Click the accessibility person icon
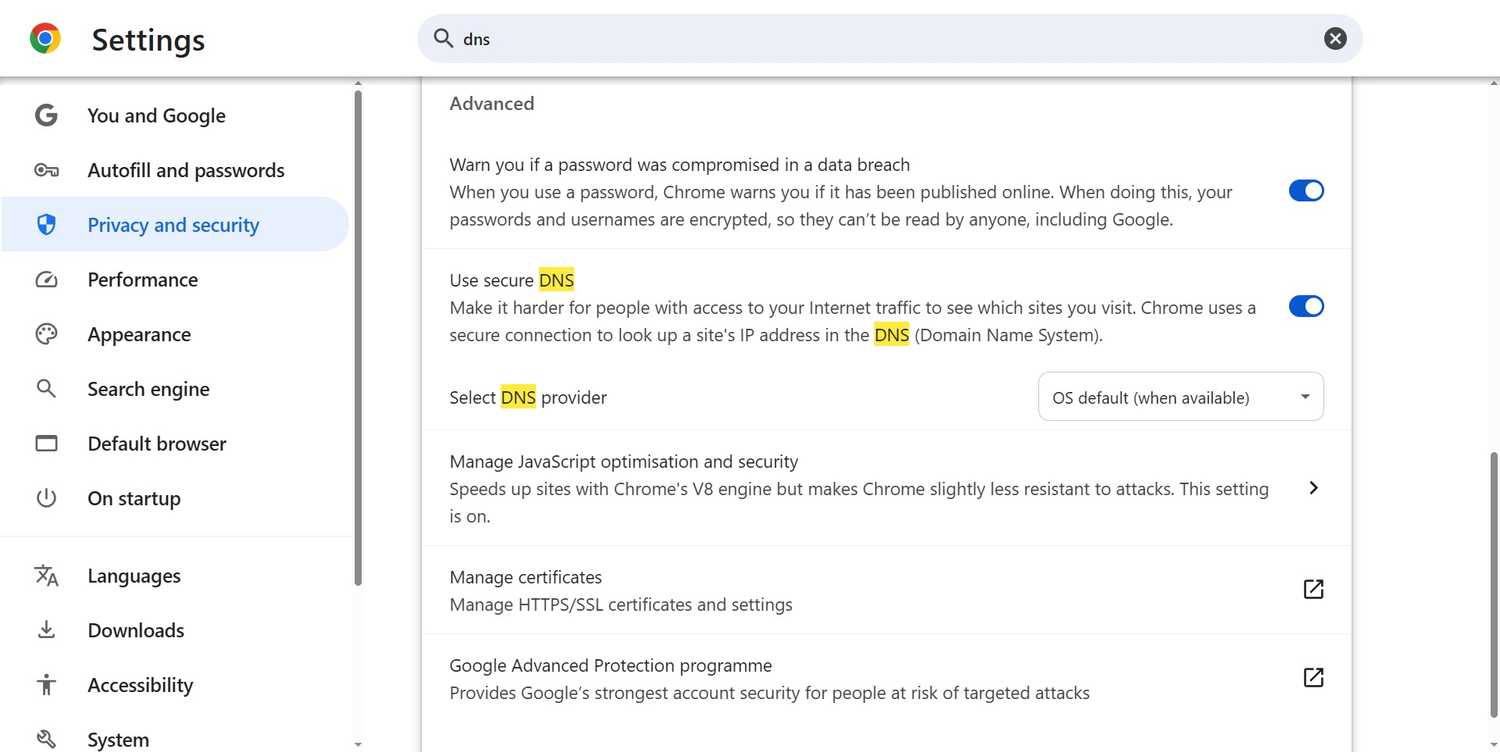Screen dimensions: 1500x752 [x=46, y=685]
